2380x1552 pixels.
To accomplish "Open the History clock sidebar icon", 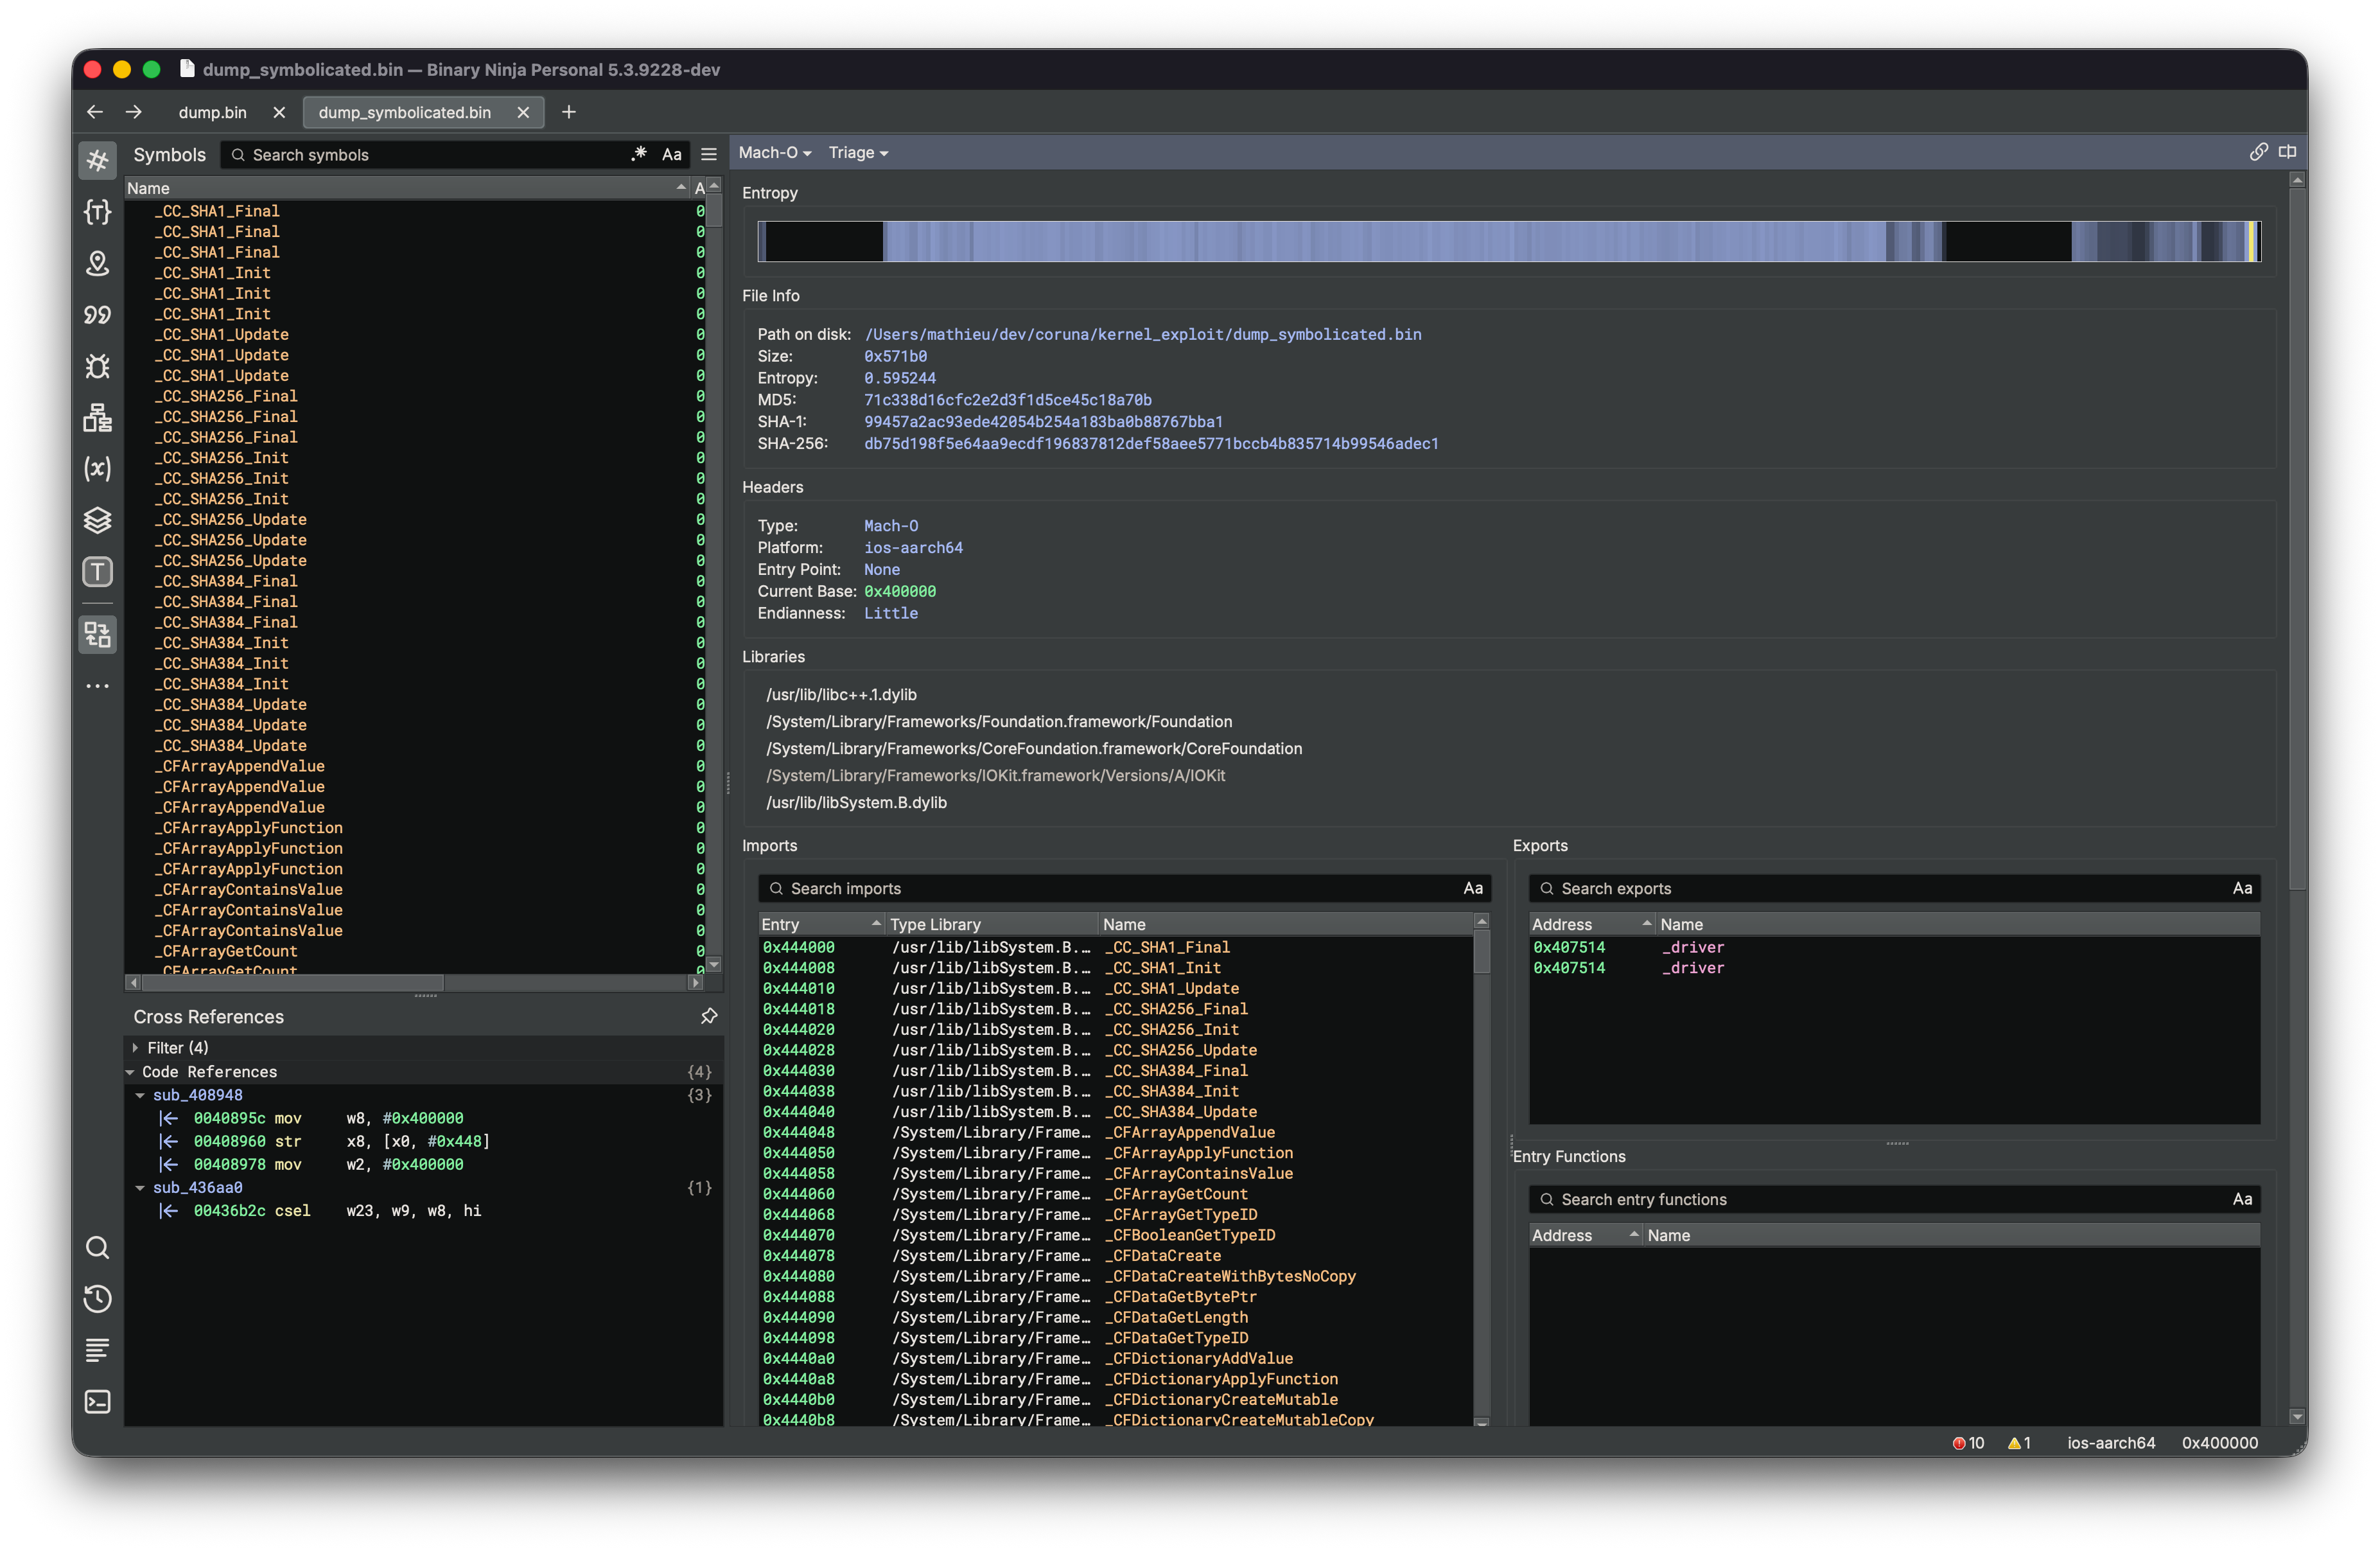I will click(x=97, y=1299).
